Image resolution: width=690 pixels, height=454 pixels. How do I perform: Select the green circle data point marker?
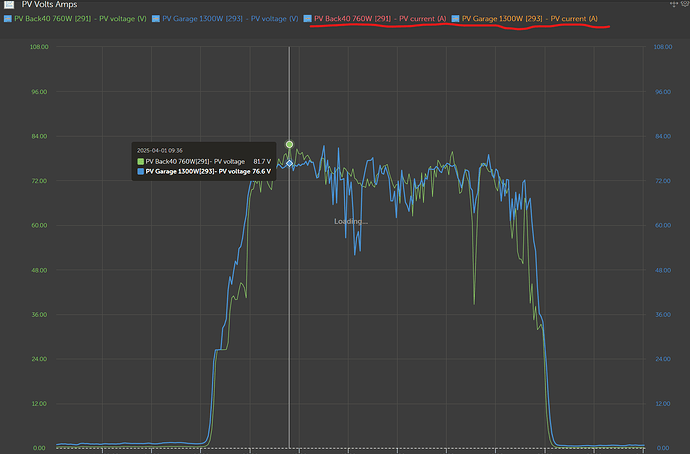289,144
